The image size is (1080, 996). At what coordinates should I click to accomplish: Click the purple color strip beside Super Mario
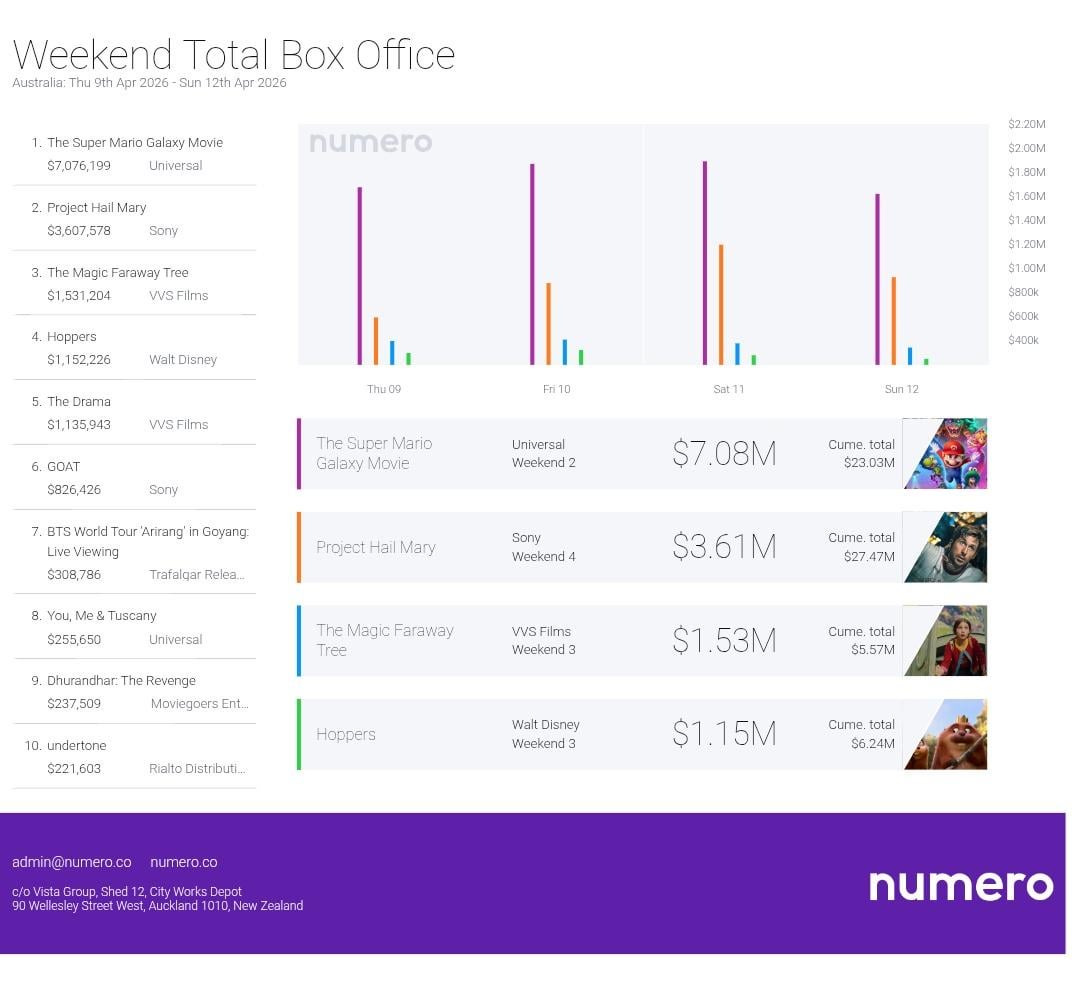coord(299,454)
